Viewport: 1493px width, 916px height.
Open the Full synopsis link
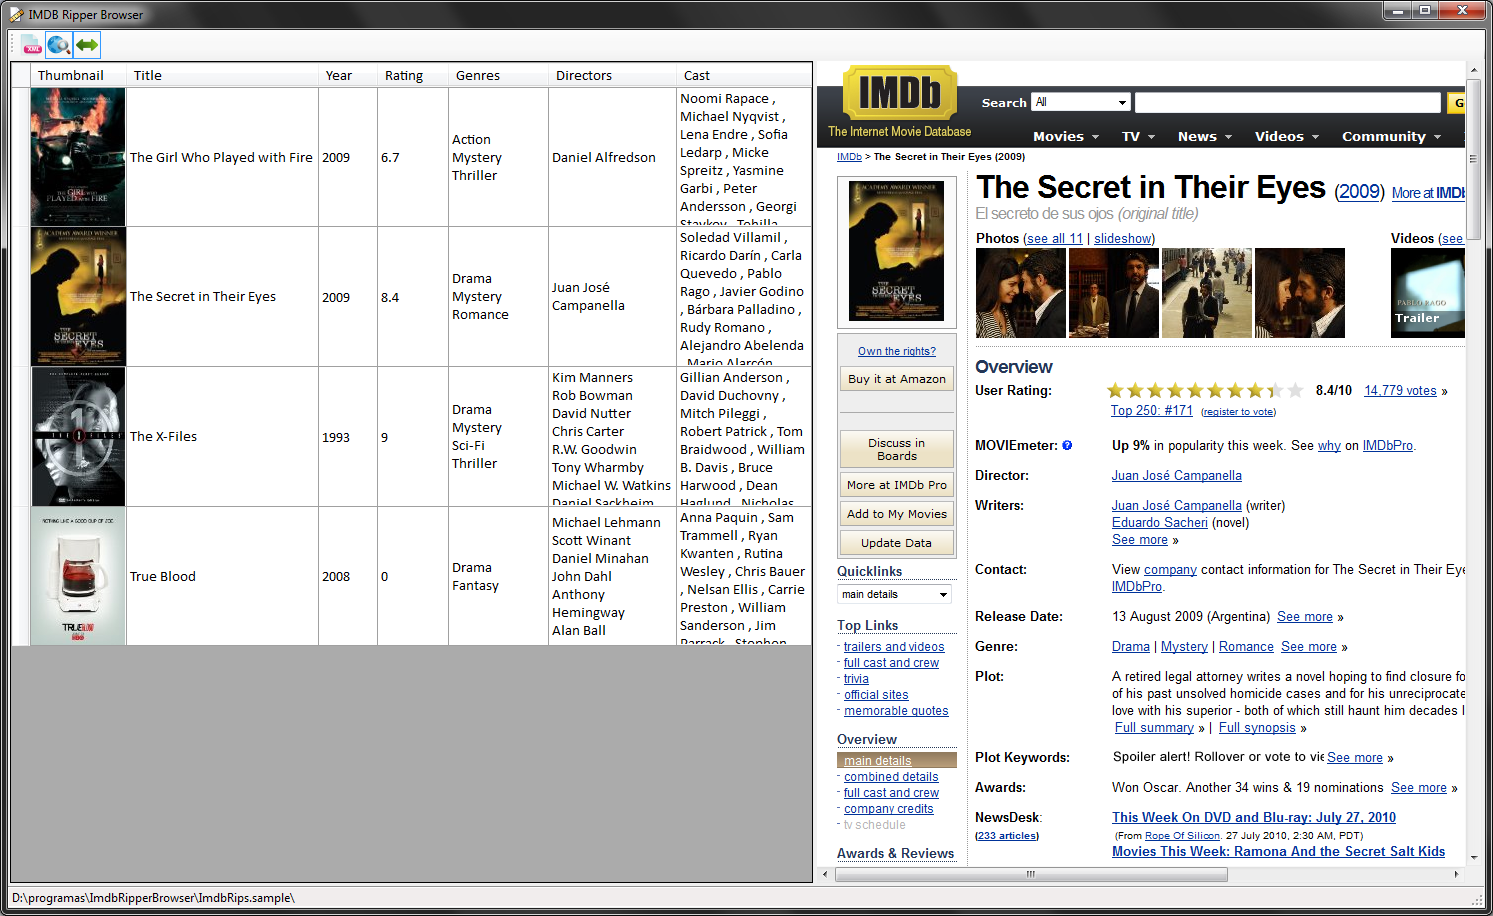click(1257, 728)
